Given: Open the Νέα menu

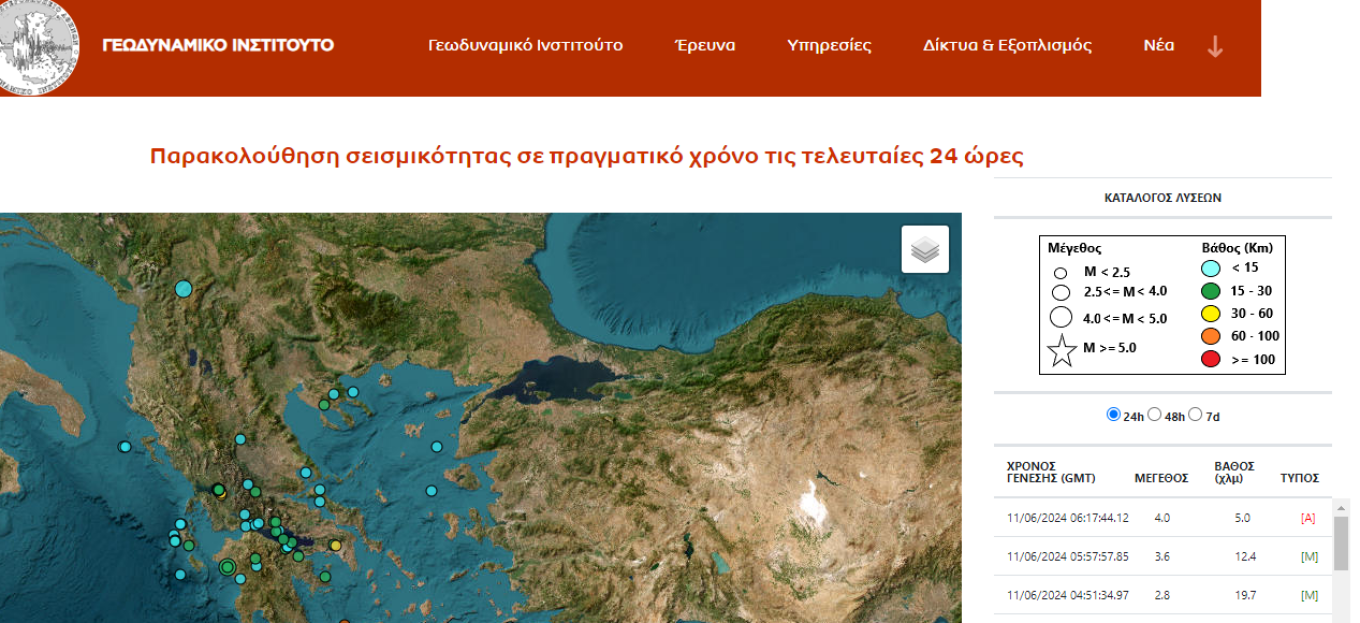Looking at the screenshot, I should (1159, 45).
